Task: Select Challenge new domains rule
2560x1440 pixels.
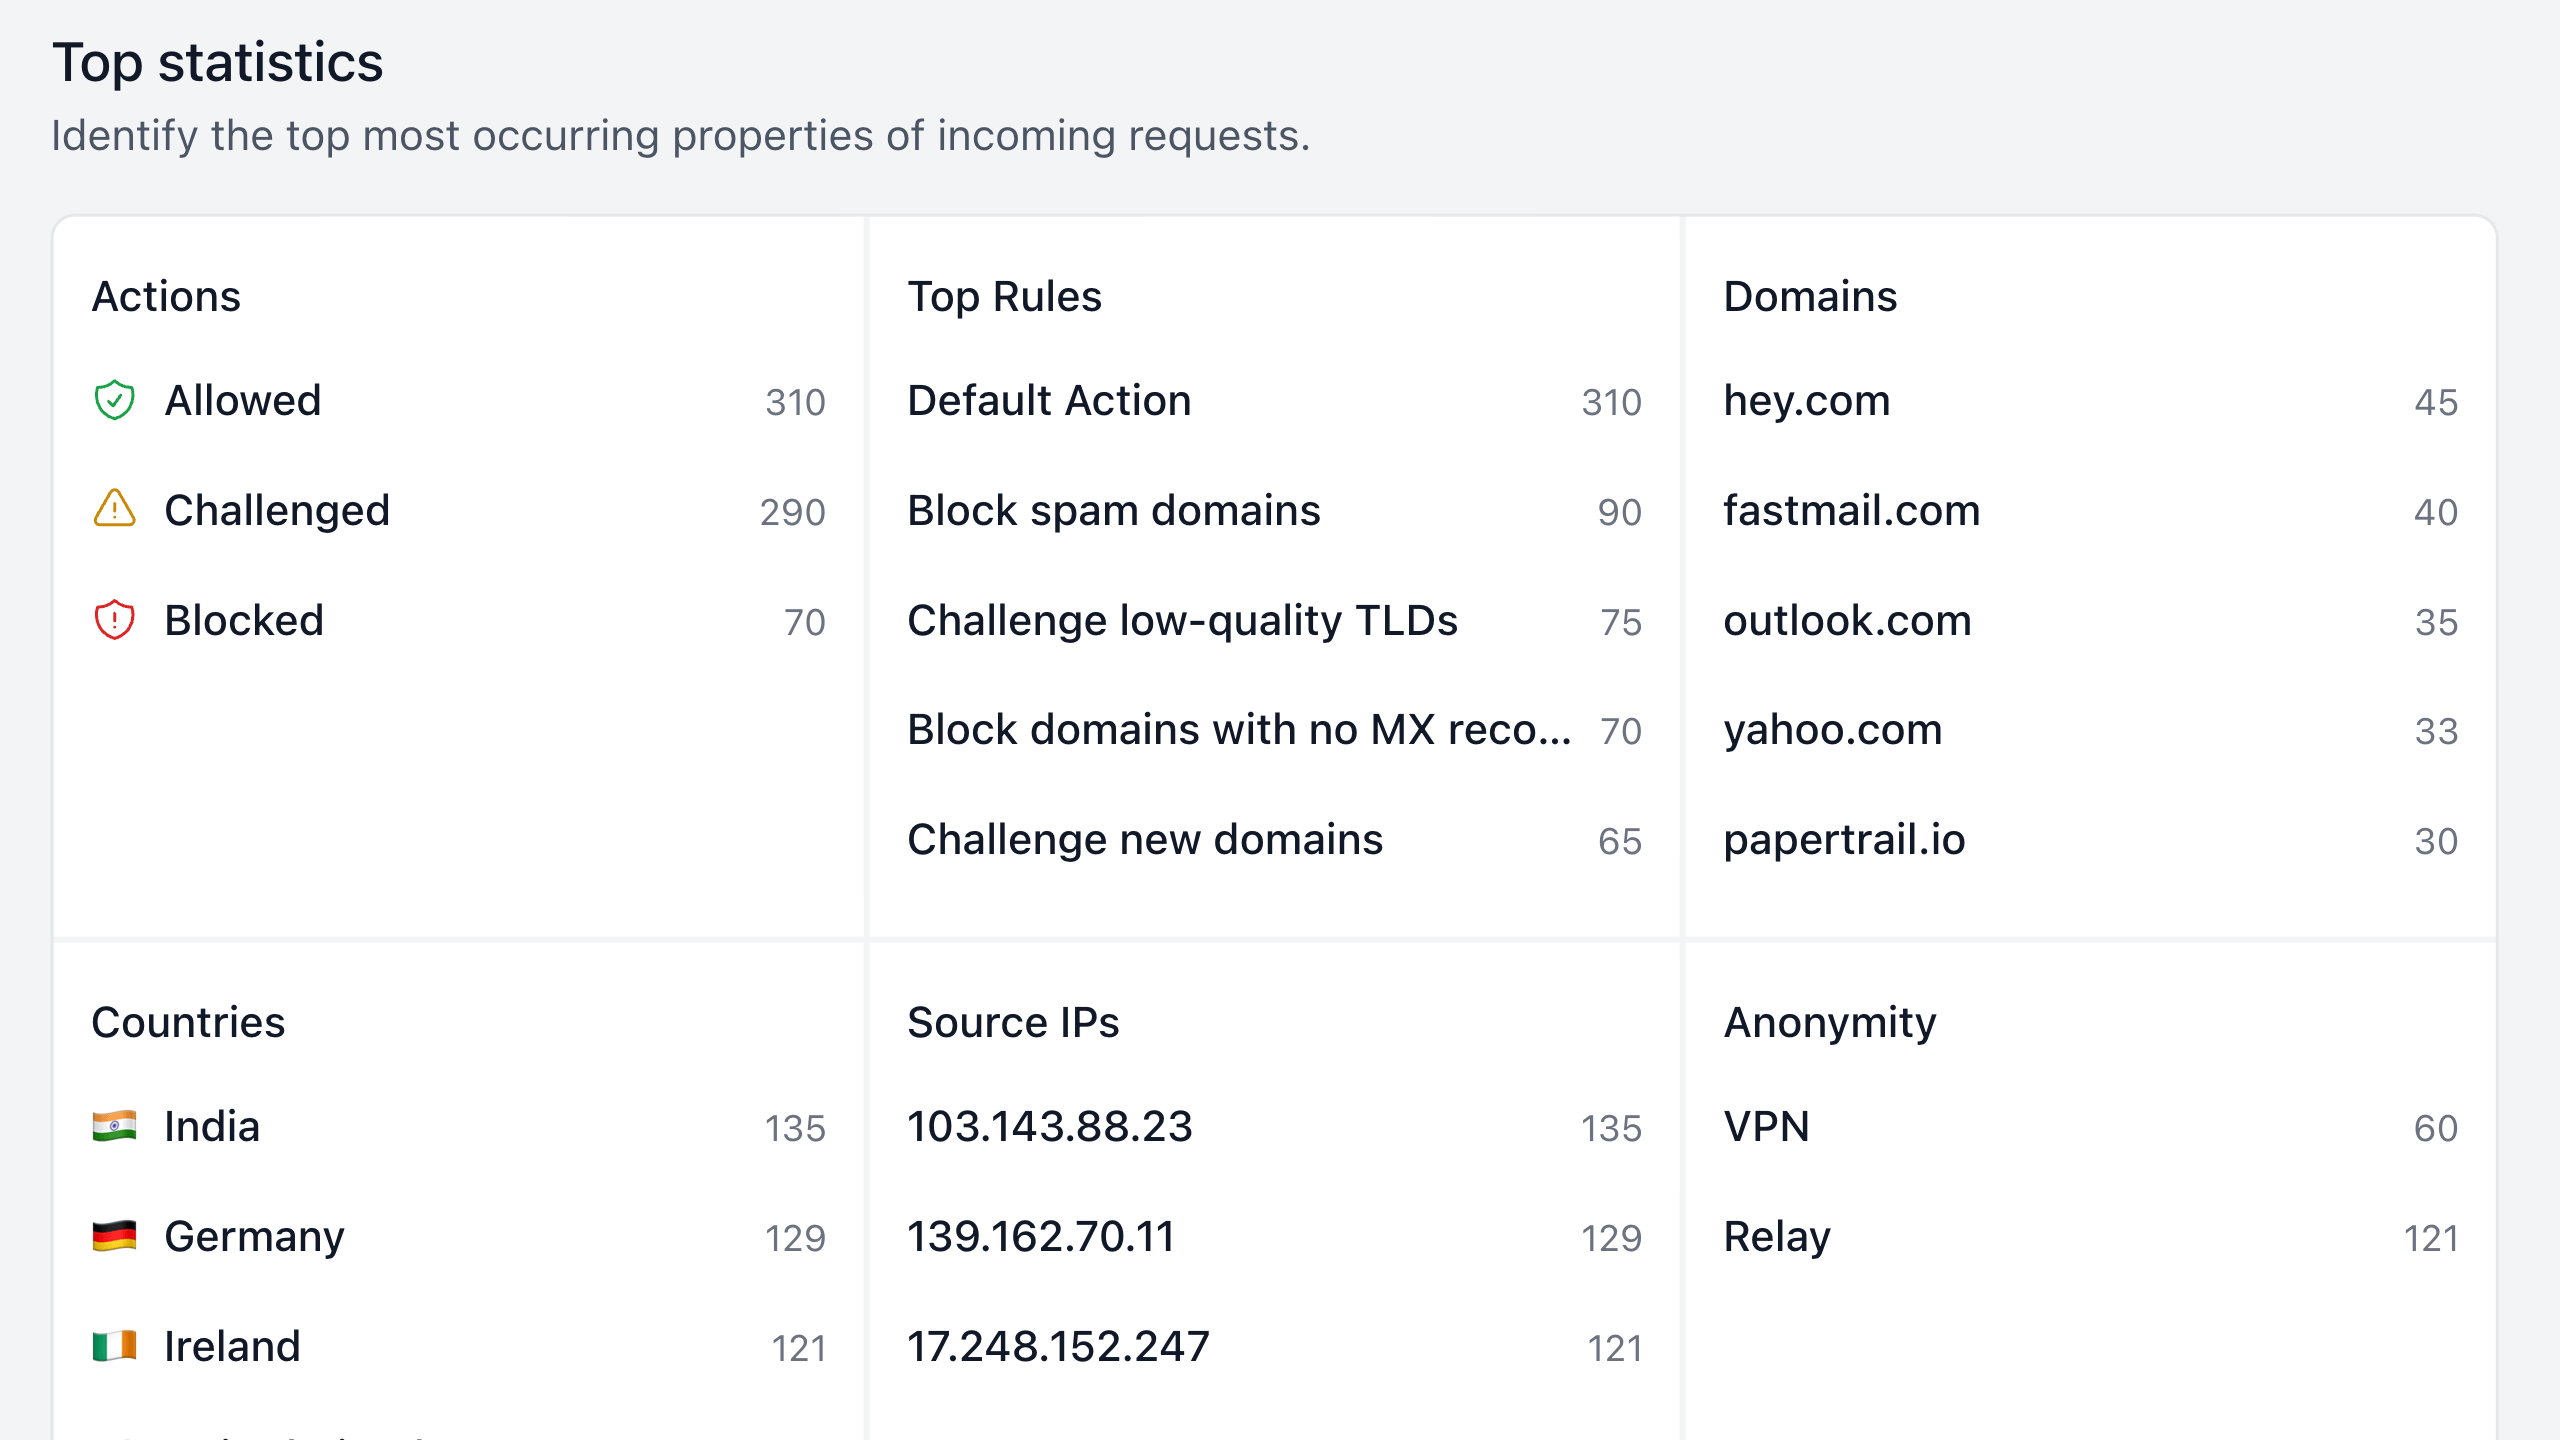Action: [x=1144, y=840]
